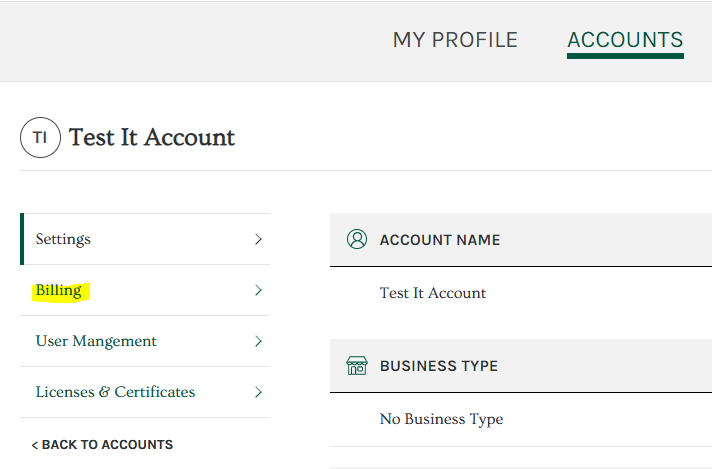
Task: Expand Licenses & Certificates chevron arrow
Action: pos(258,392)
